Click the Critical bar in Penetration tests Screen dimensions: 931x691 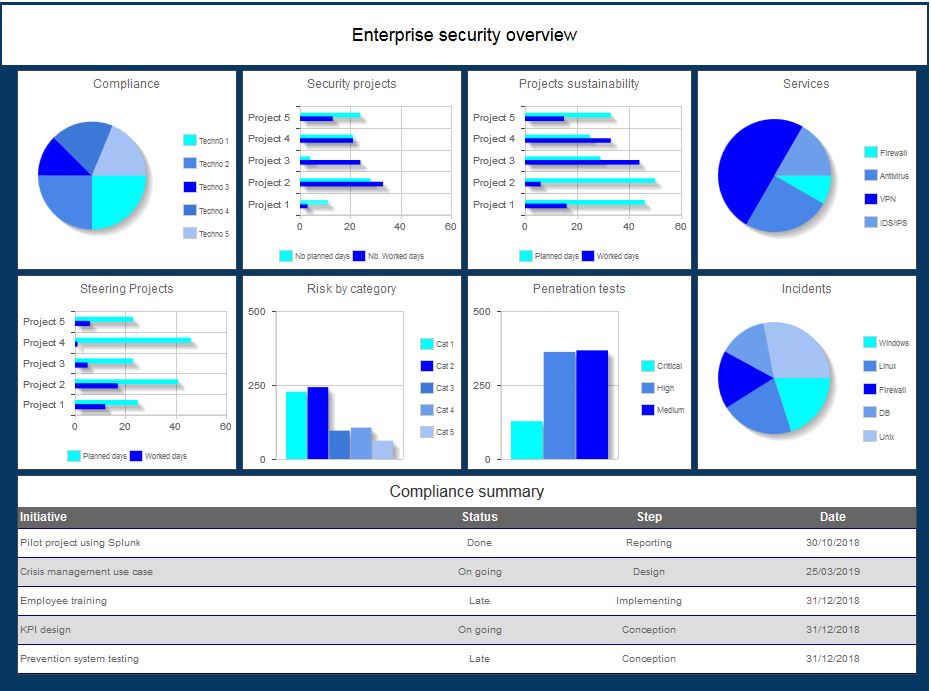pos(527,440)
